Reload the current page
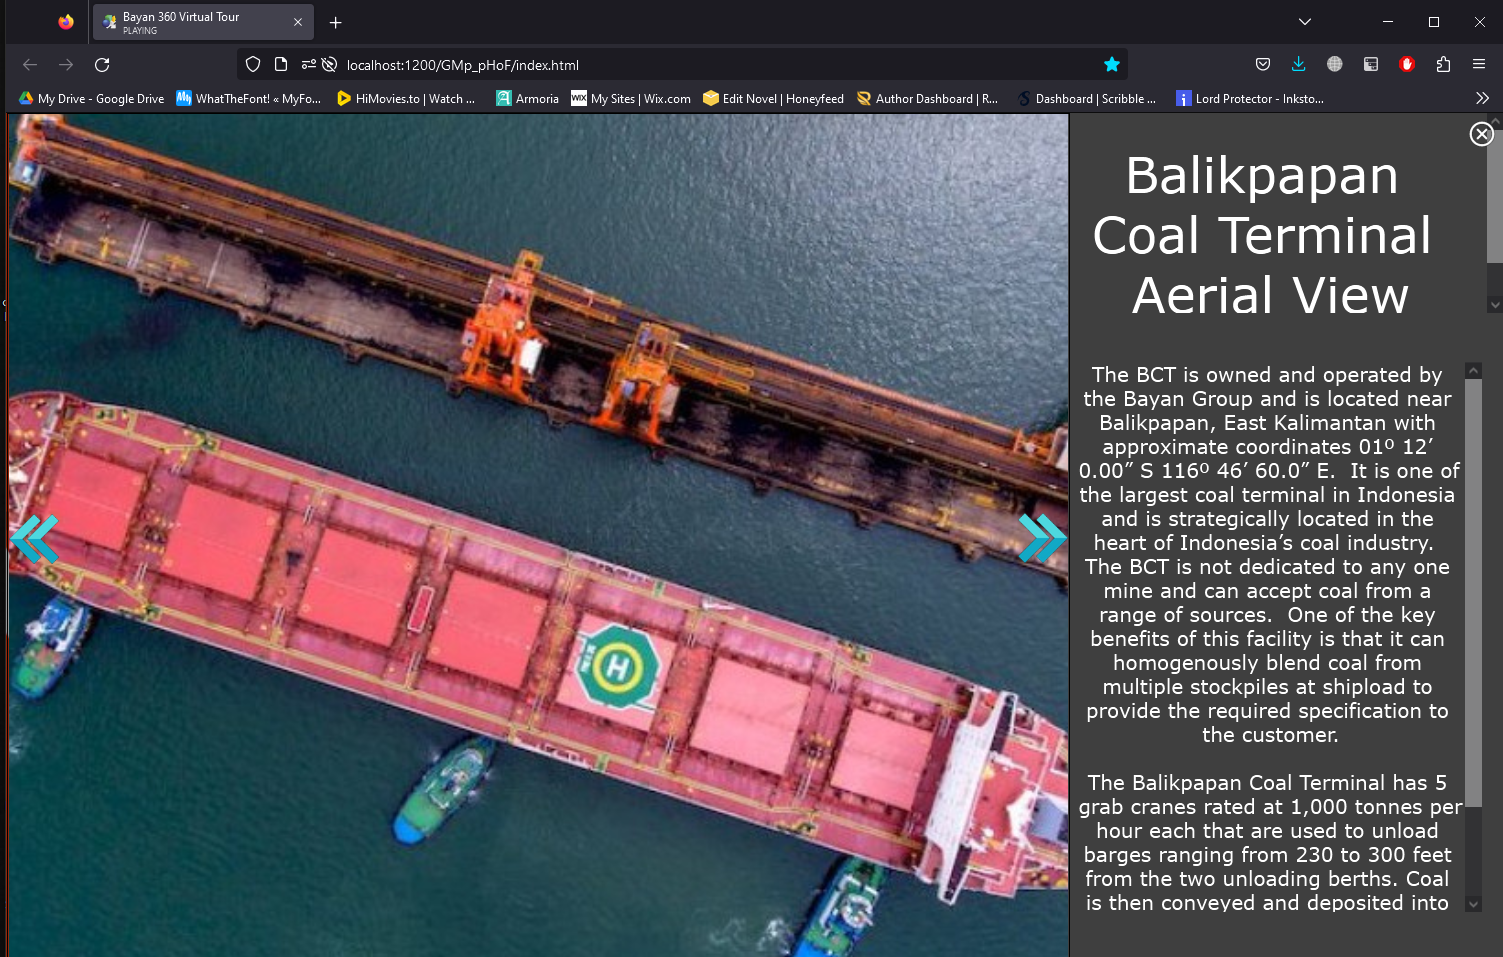The image size is (1503, 957). (102, 65)
